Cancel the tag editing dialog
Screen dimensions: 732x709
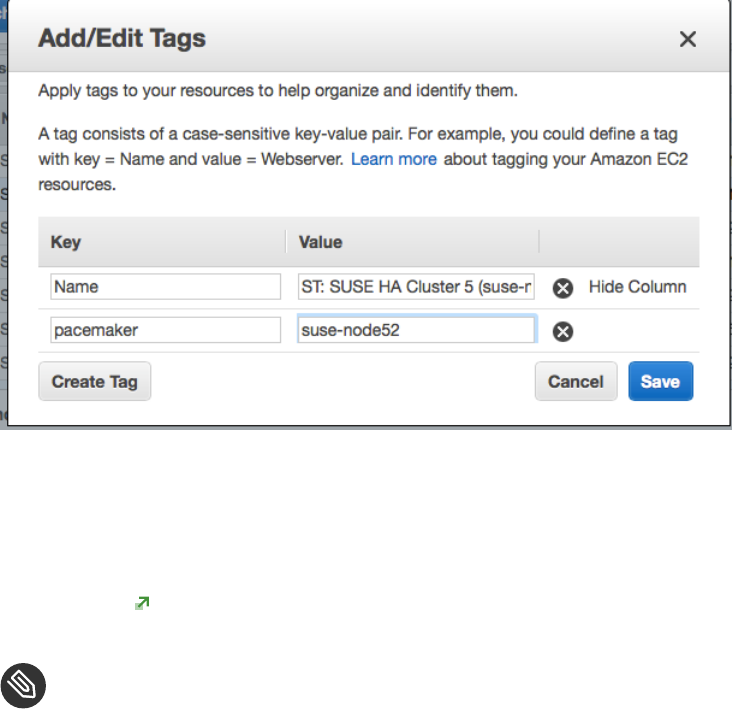pos(575,381)
